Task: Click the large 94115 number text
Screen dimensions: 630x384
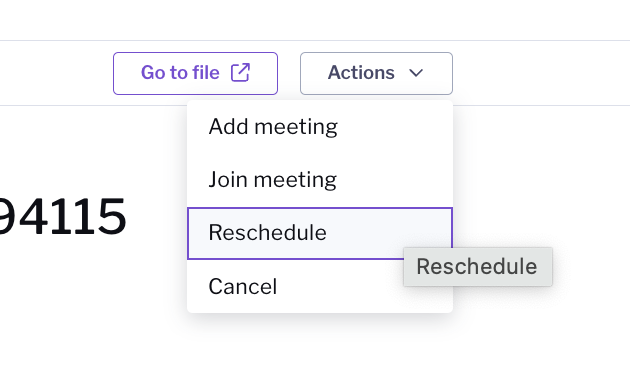Action: click(62, 217)
